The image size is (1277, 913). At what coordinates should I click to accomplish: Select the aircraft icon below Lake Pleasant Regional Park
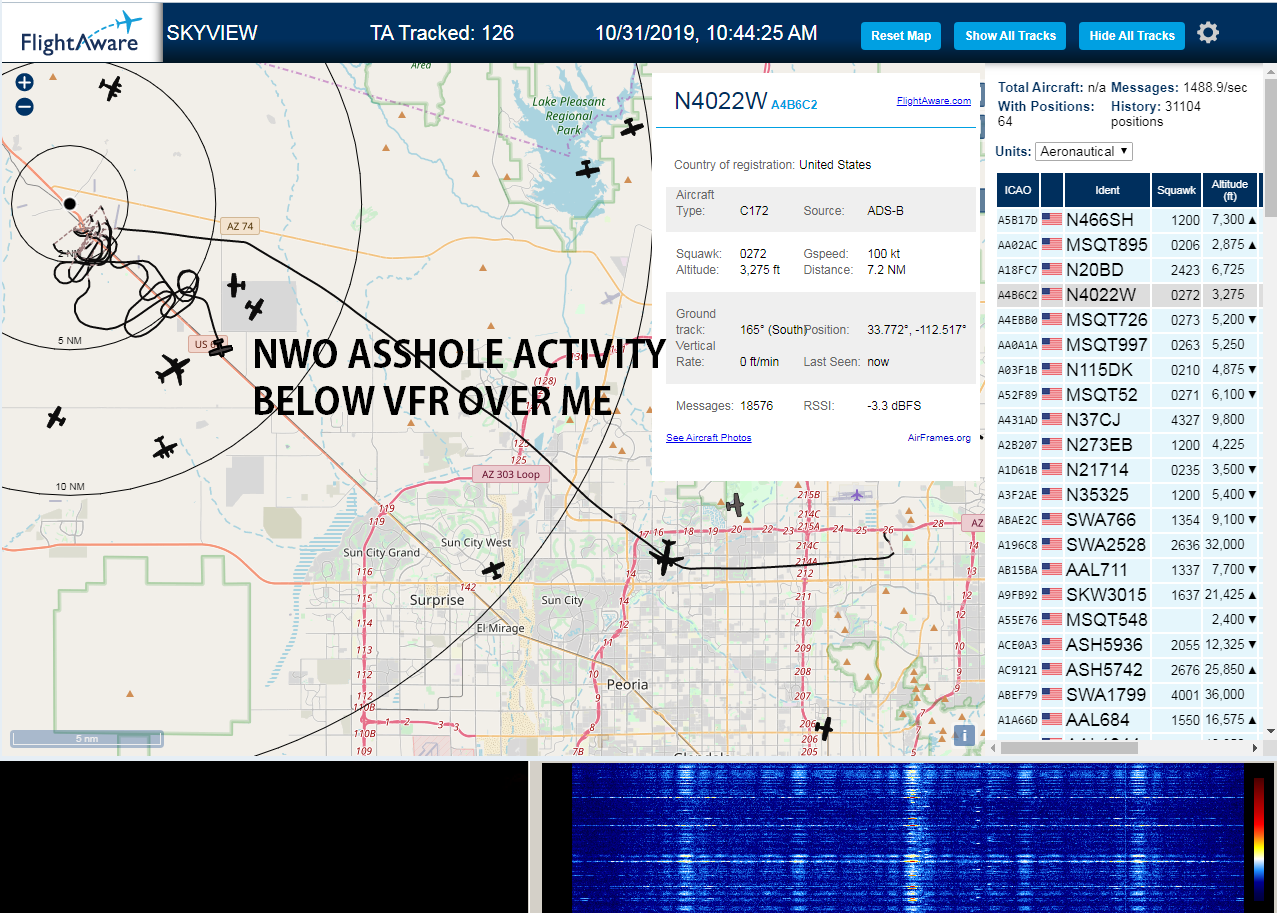click(x=588, y=170)
